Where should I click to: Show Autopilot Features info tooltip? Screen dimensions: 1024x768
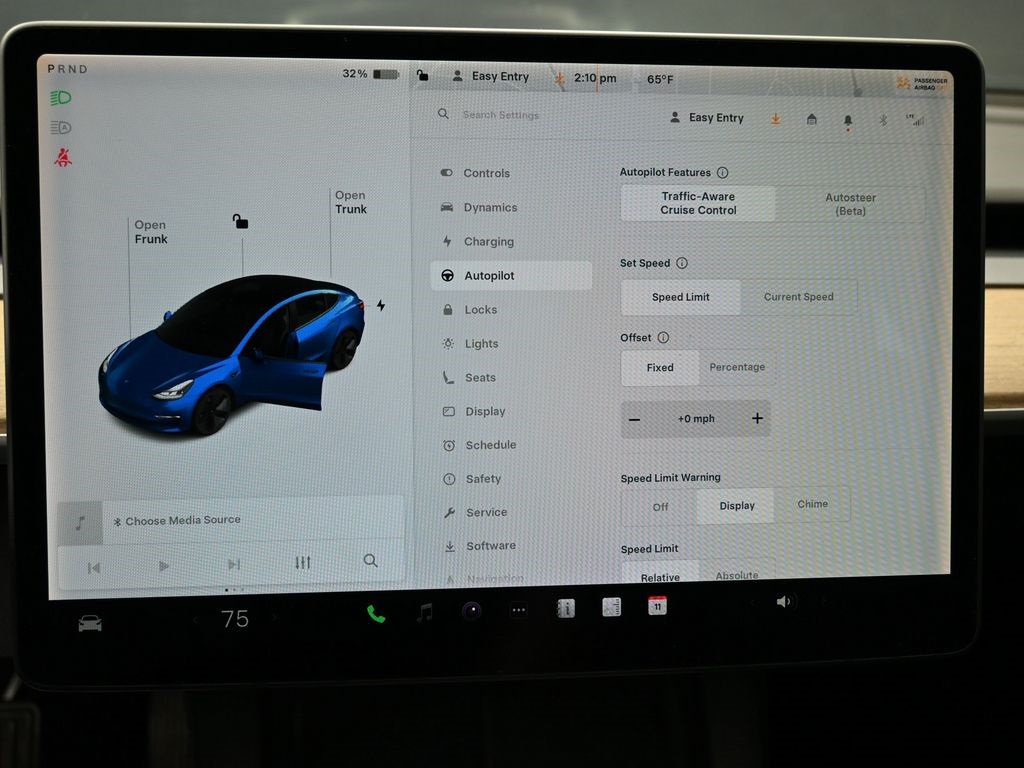tap(723, 173)
